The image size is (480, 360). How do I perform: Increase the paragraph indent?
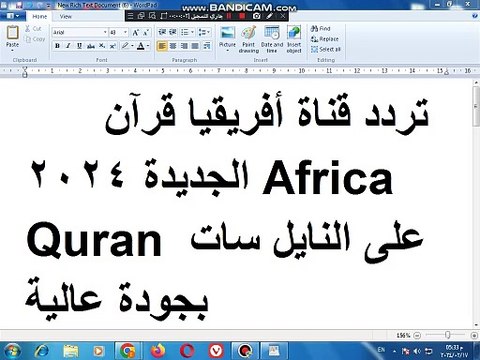(173, 32)
